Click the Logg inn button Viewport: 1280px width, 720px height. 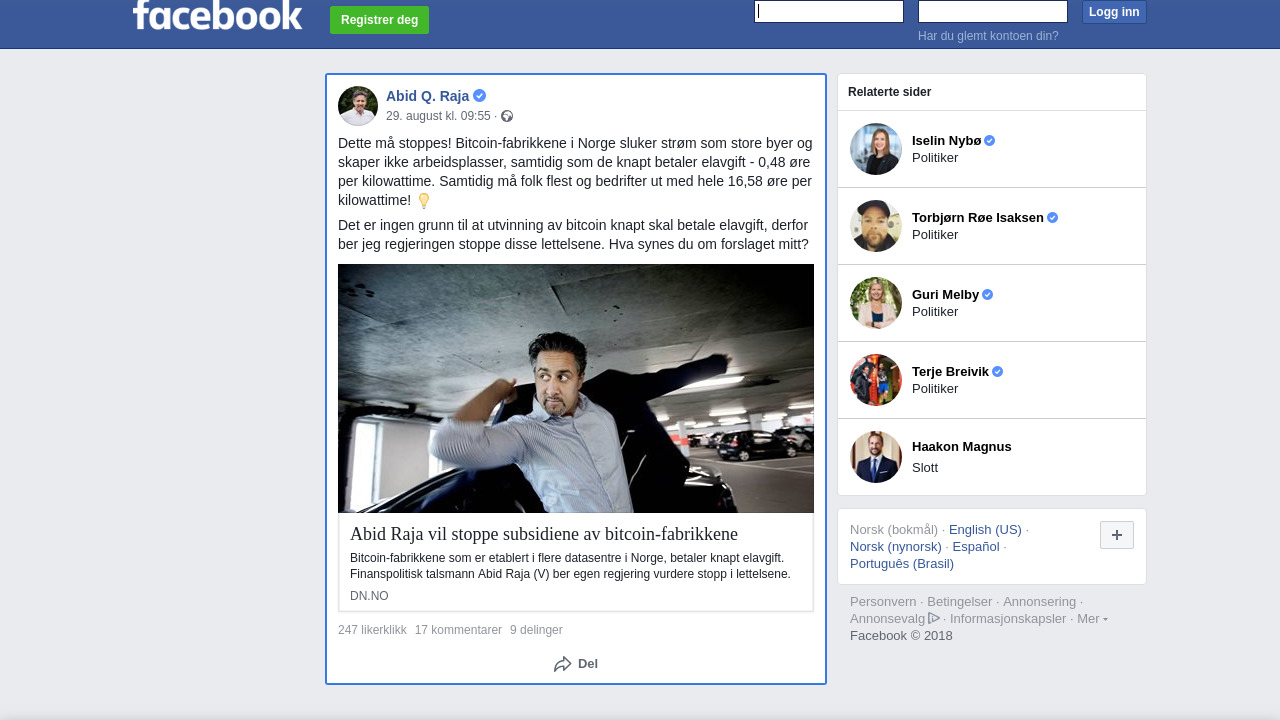coord(1114,12)
